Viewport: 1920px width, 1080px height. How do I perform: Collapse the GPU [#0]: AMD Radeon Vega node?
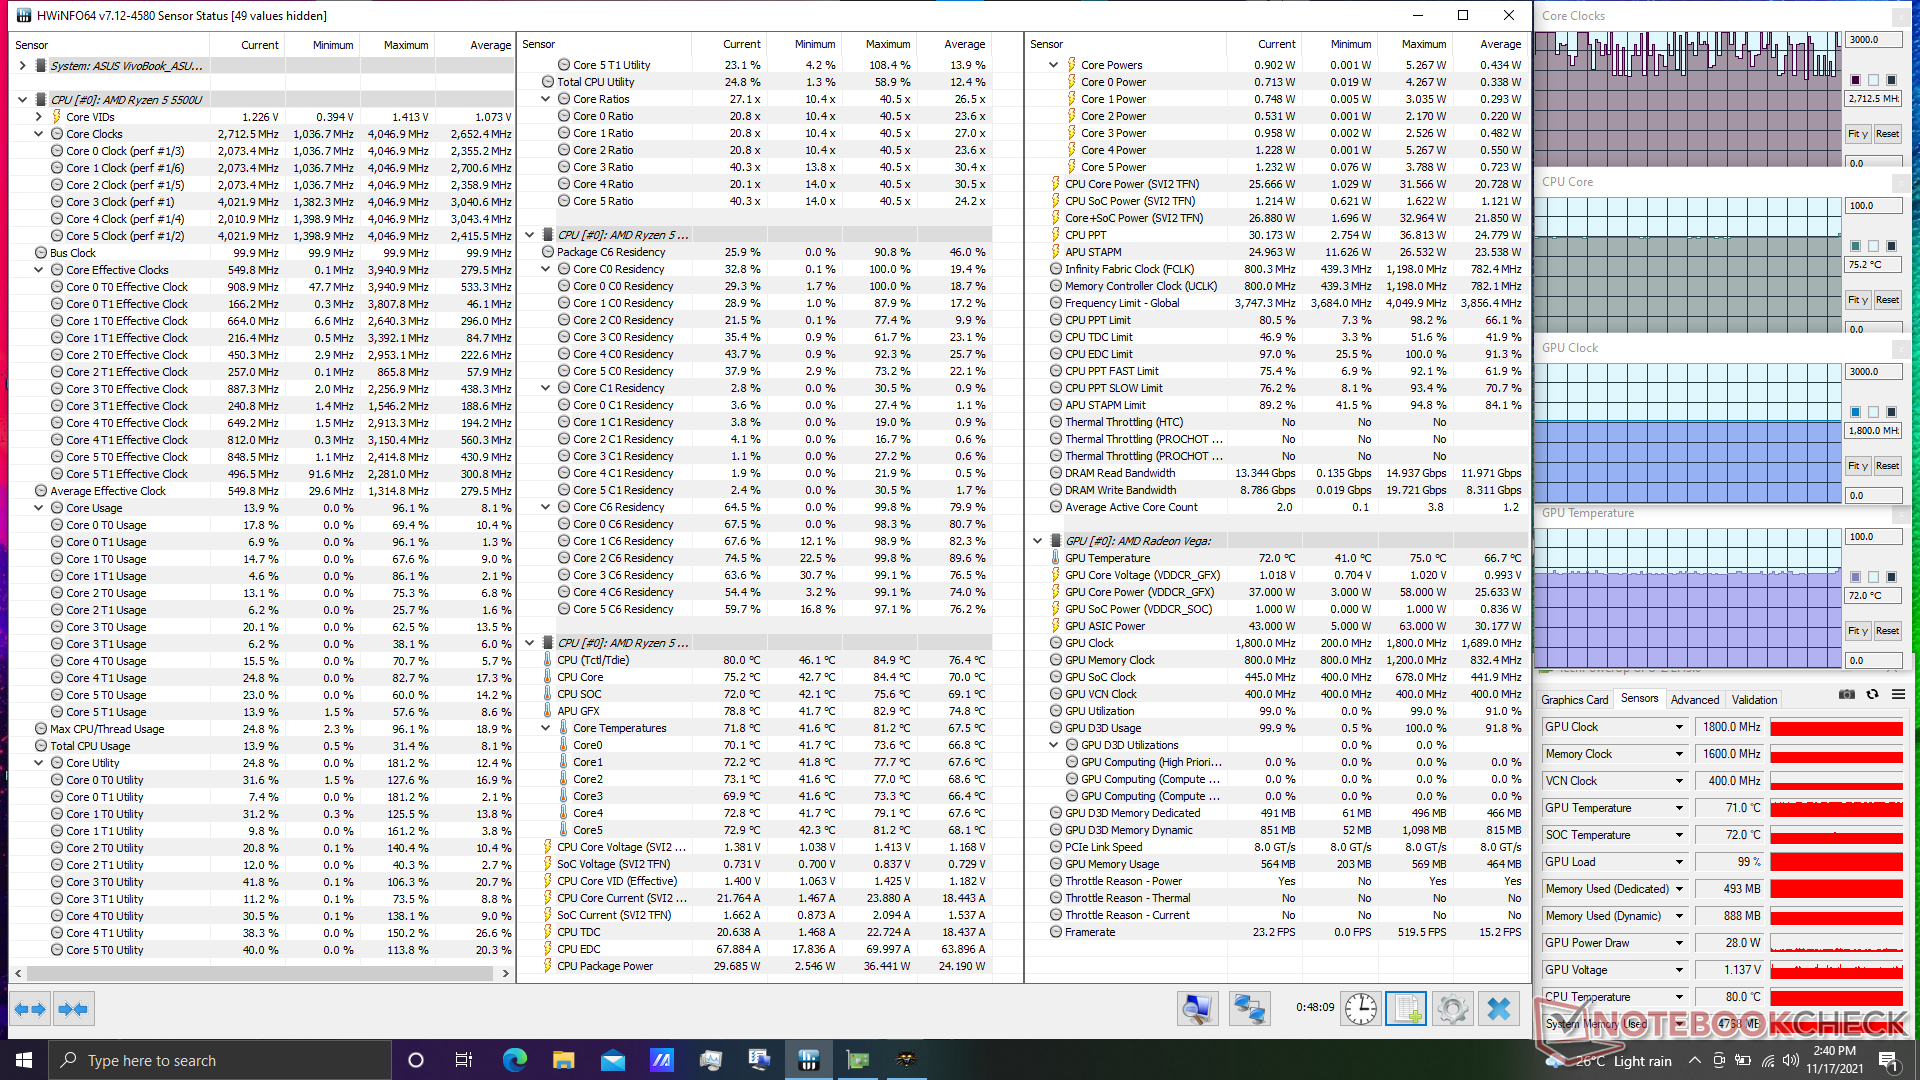(x=1038, y=541)
